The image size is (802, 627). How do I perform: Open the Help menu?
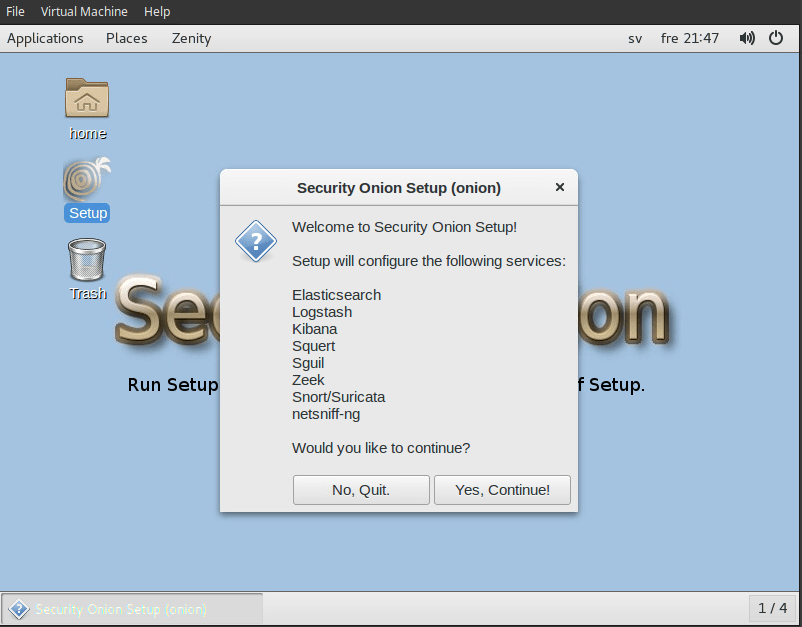pyautogui.click(x=157, y=12)
